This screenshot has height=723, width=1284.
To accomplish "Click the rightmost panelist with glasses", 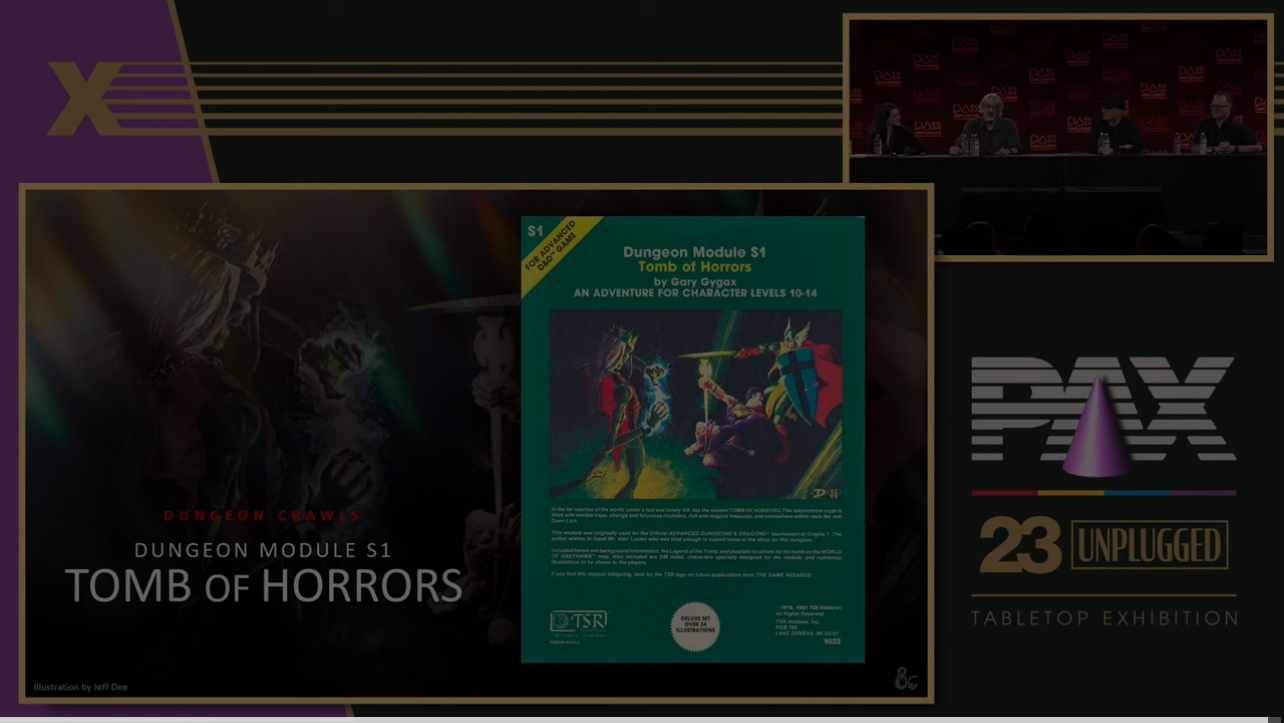I will click(x=1224, y=123).
